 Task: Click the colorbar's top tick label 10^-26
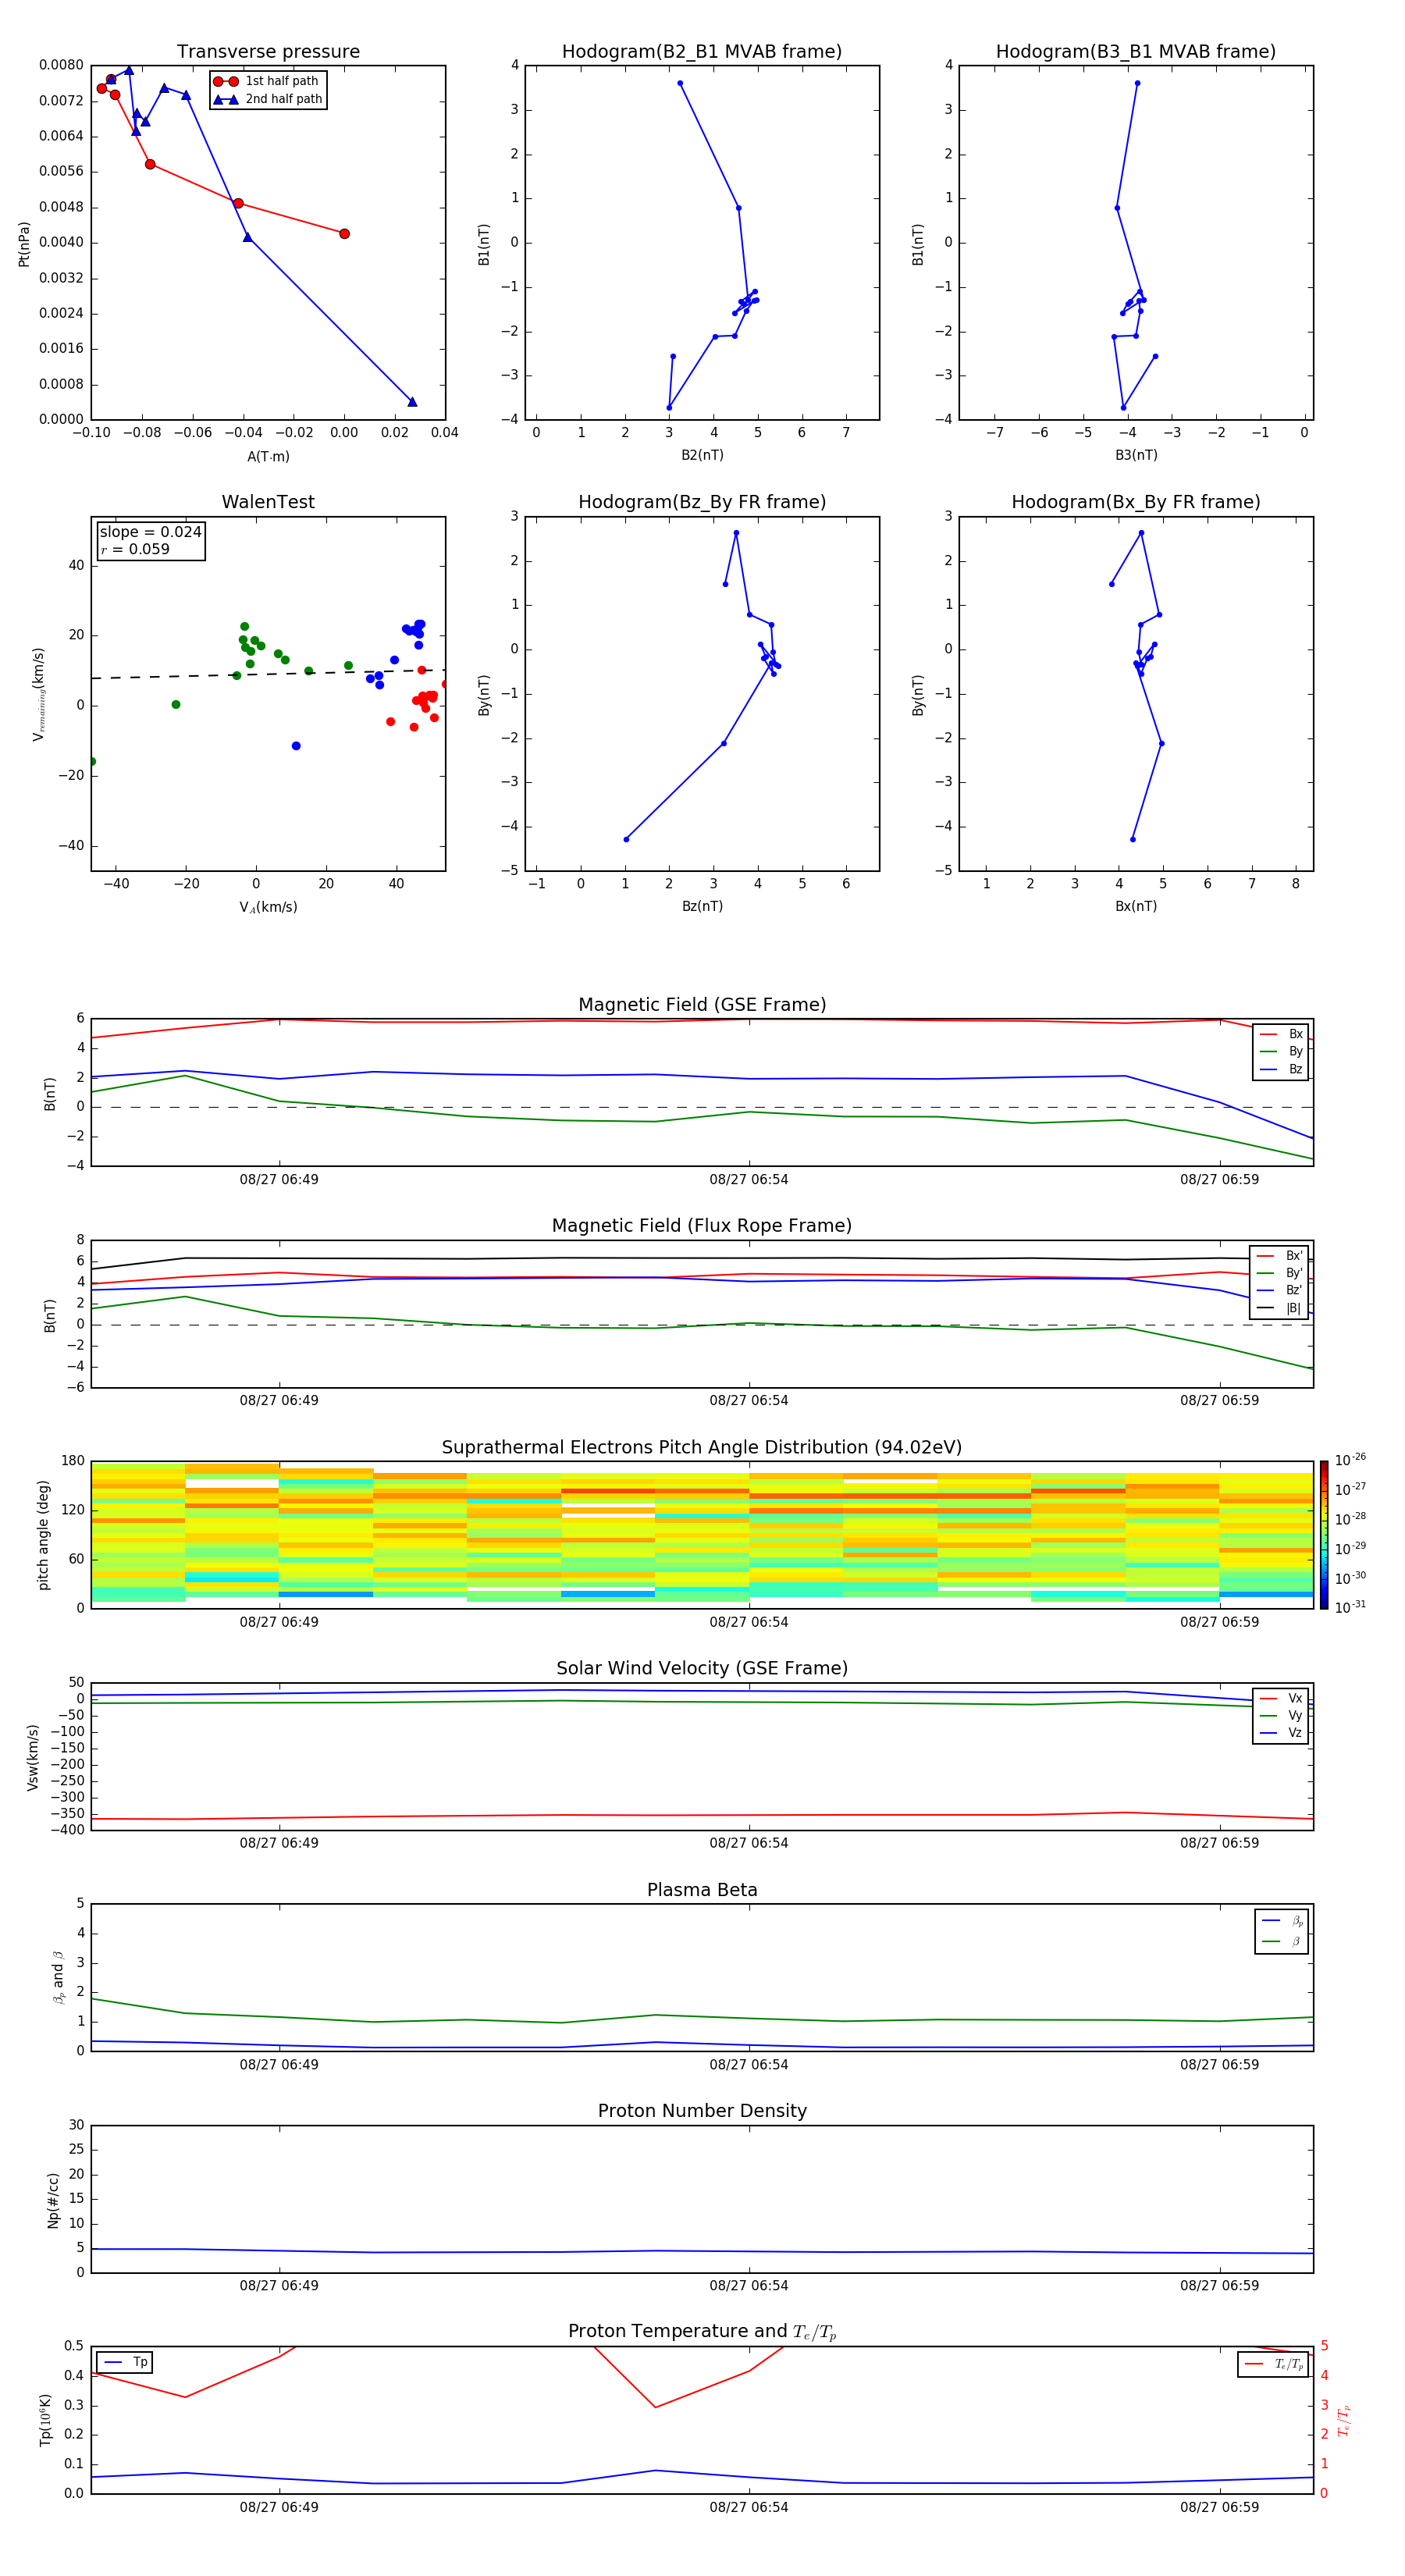click(x=1350, y=1460)
